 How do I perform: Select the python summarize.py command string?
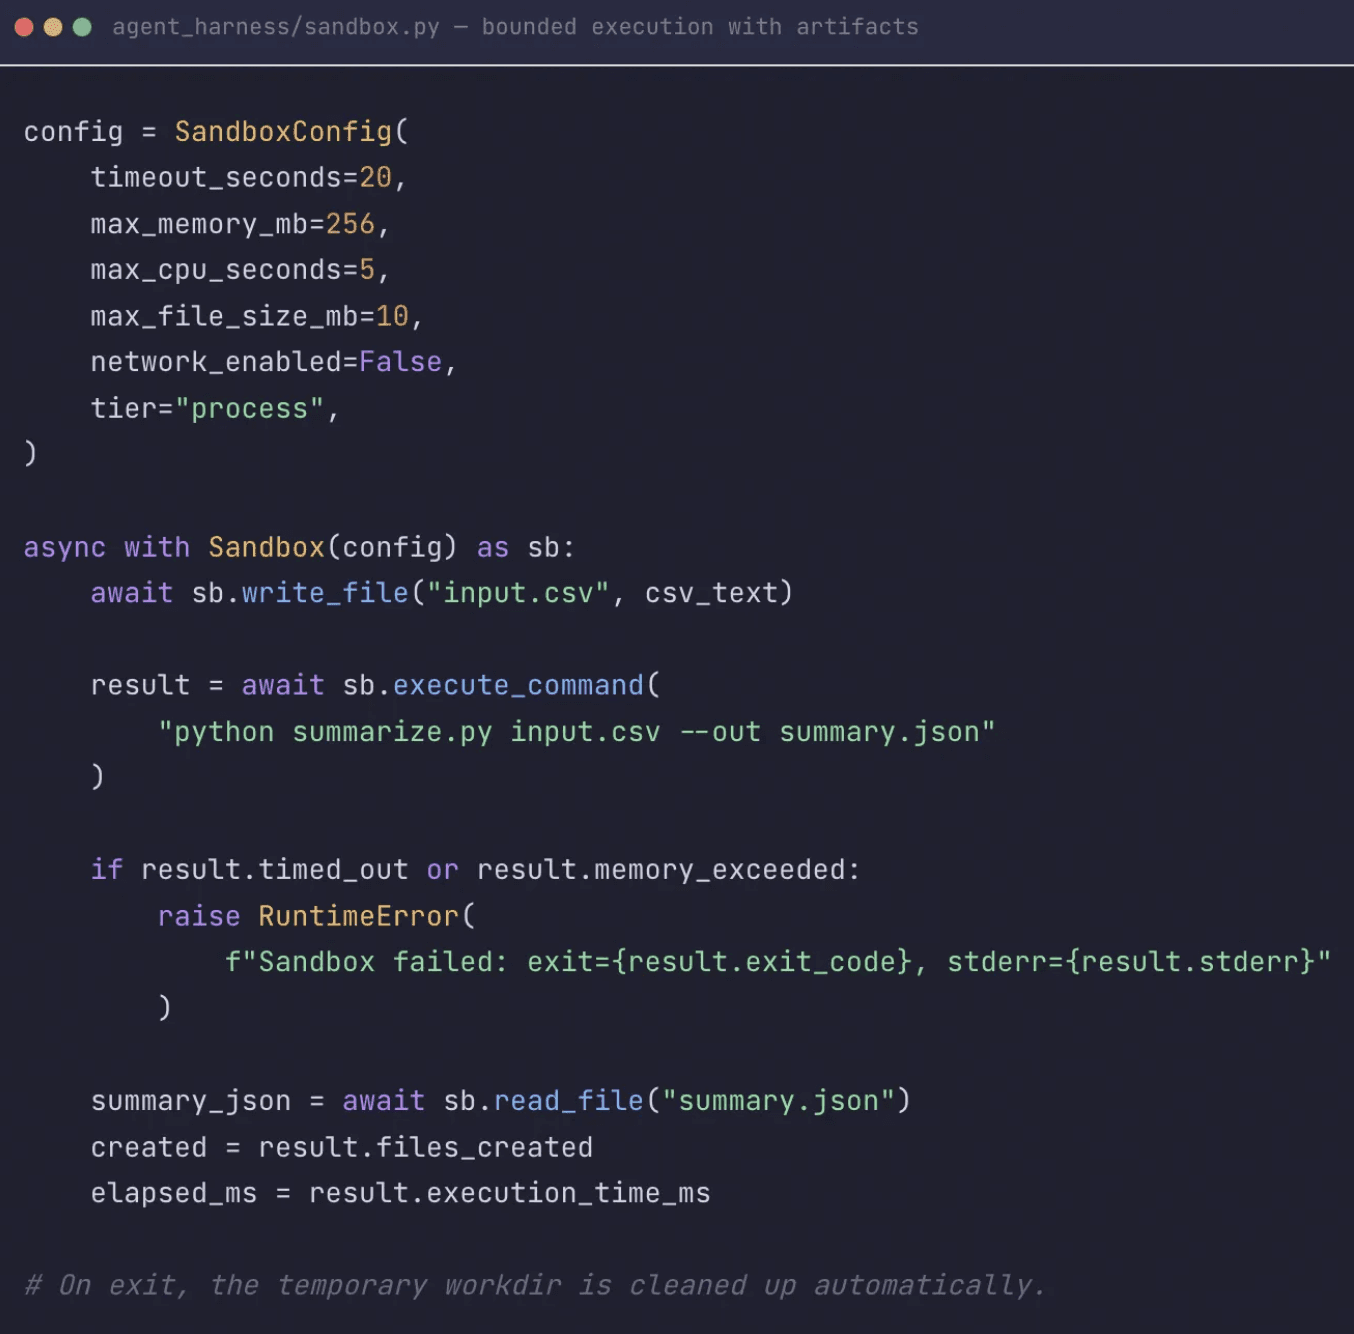click(577, 731)
